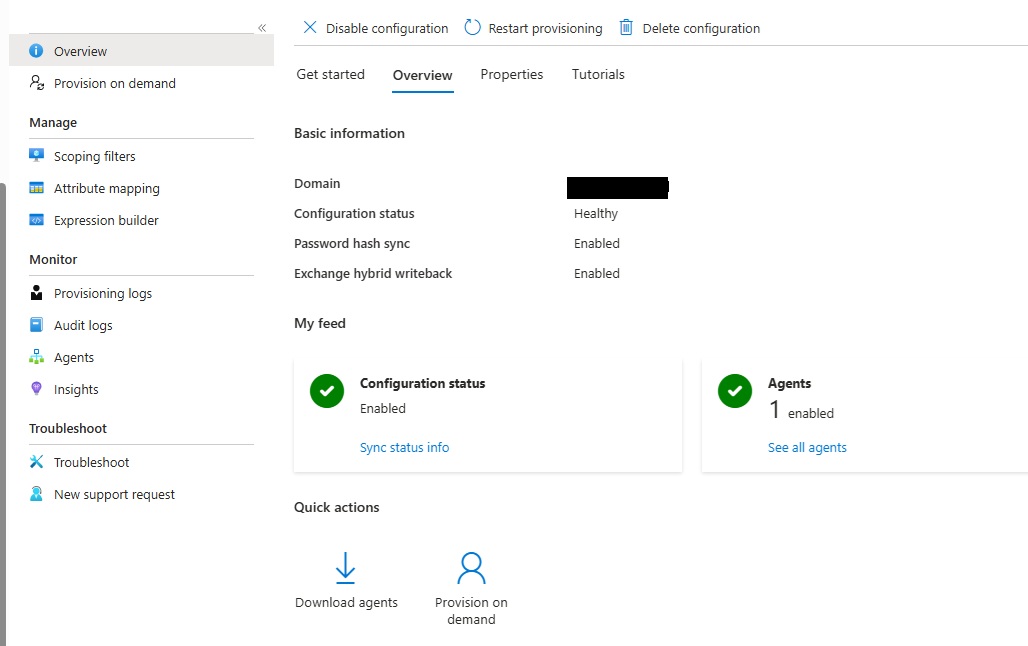
Task: Open Attribute mapping settings
Action: tap(105, 188)
